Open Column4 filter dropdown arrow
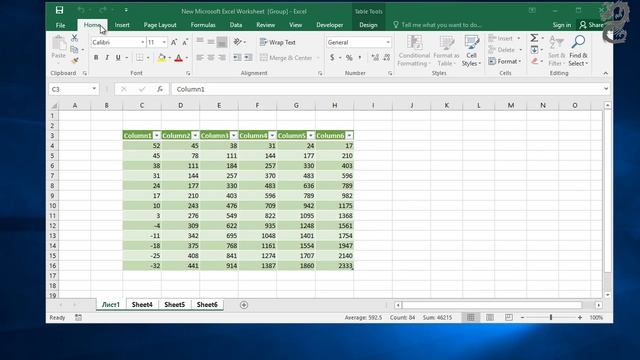 [x=272, y=136]
